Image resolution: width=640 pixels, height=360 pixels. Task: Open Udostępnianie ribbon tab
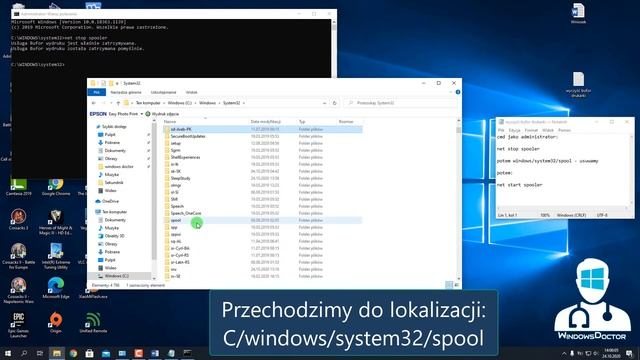coord(163,93)
